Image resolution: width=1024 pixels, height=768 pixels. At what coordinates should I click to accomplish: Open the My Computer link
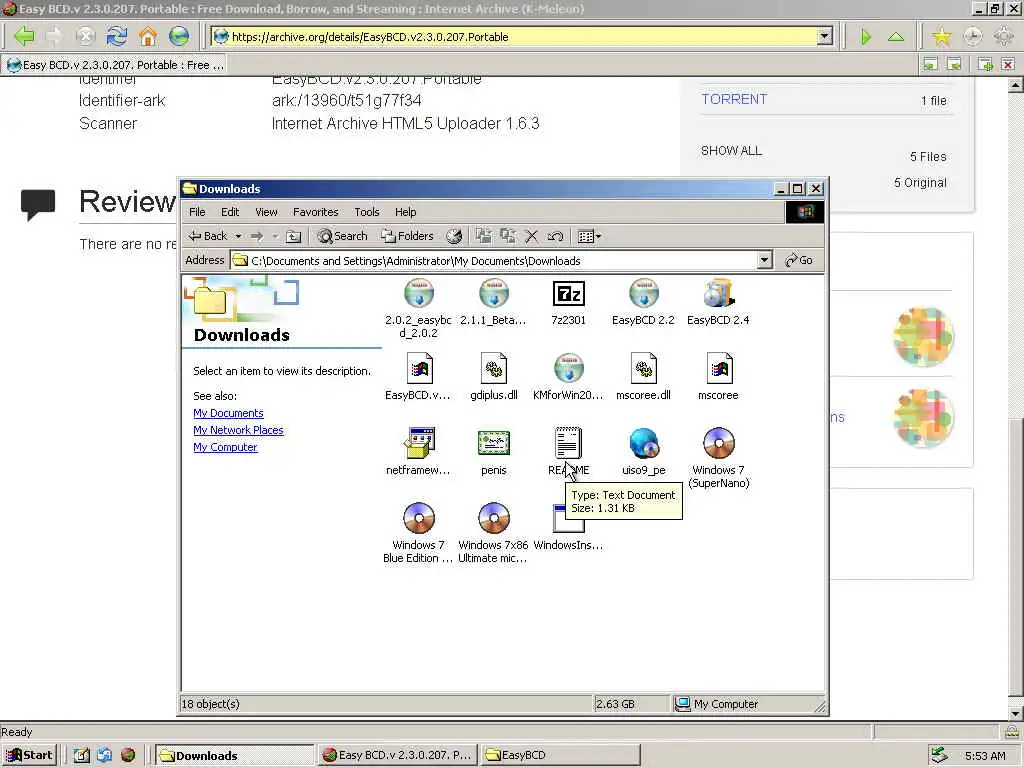(225, 447)
